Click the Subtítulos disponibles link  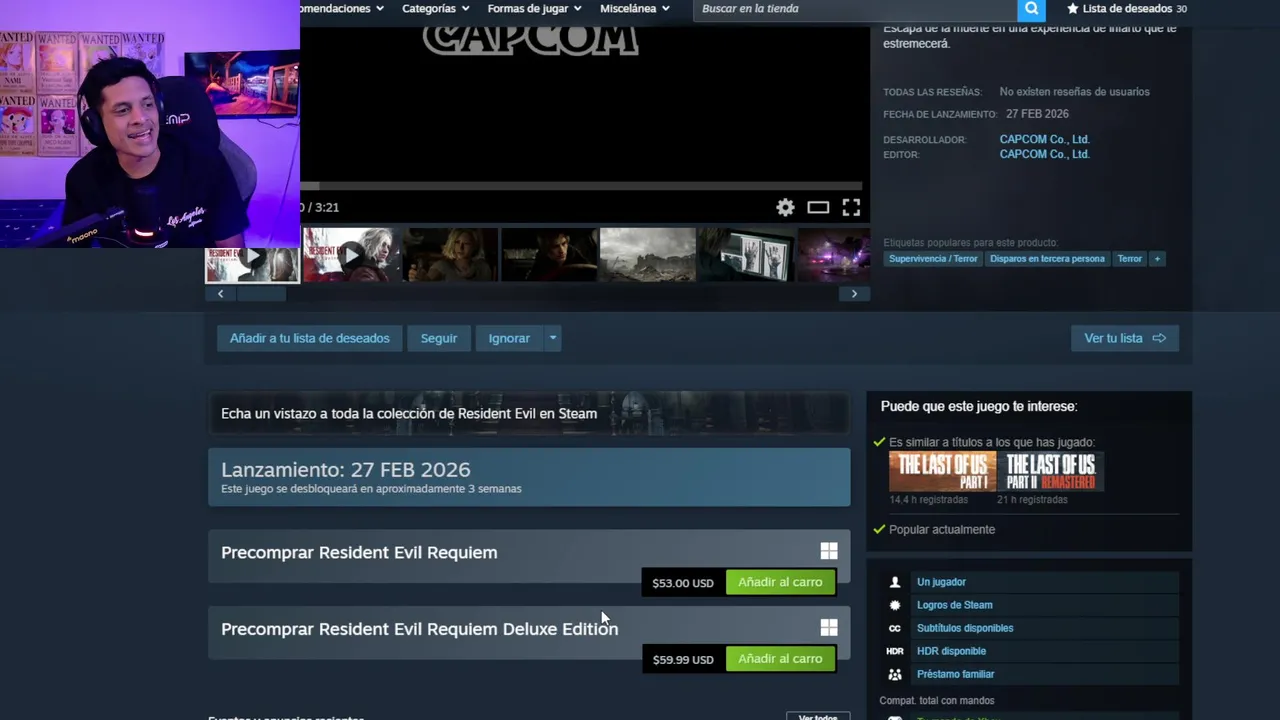click(965, 628)
